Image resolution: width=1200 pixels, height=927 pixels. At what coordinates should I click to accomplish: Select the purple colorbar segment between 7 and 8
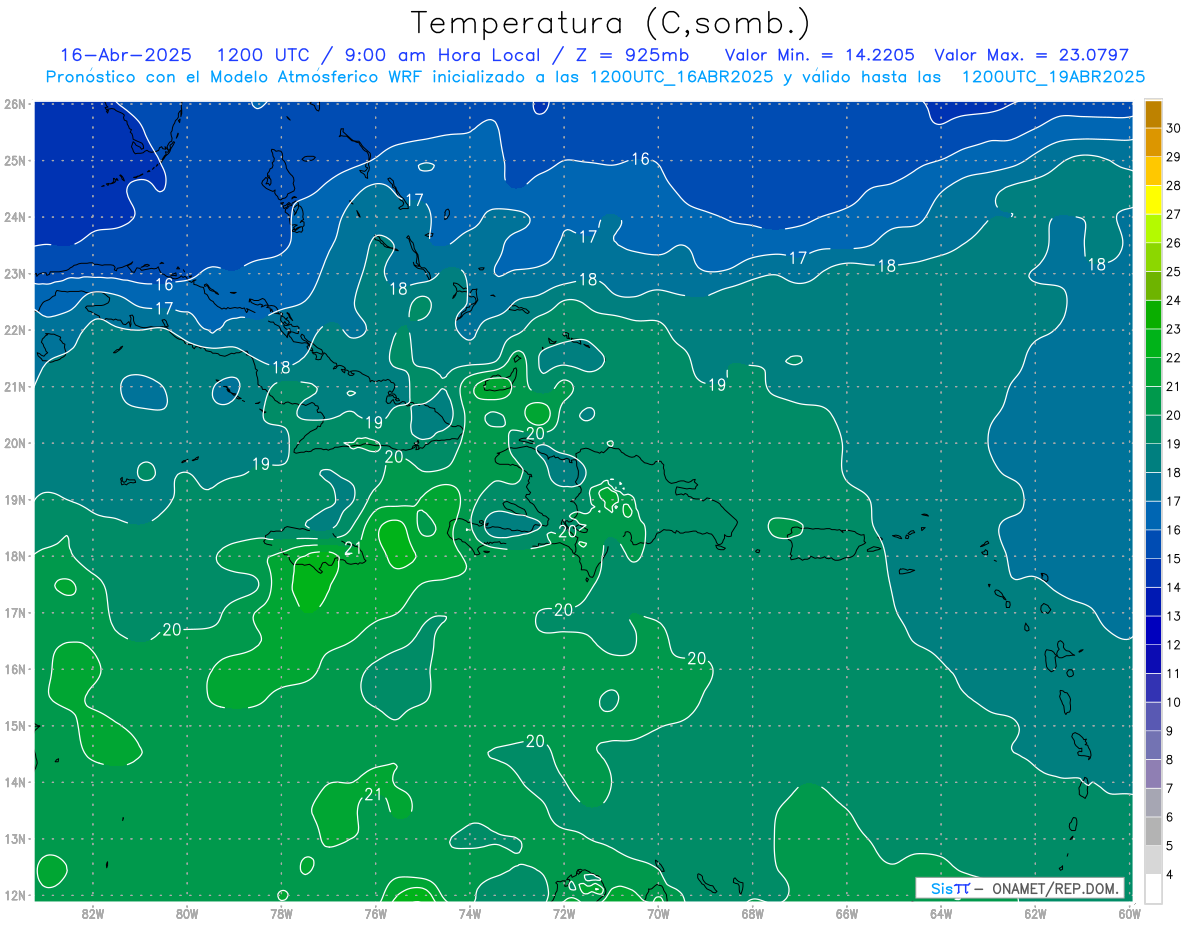[x=1153, y=773]
